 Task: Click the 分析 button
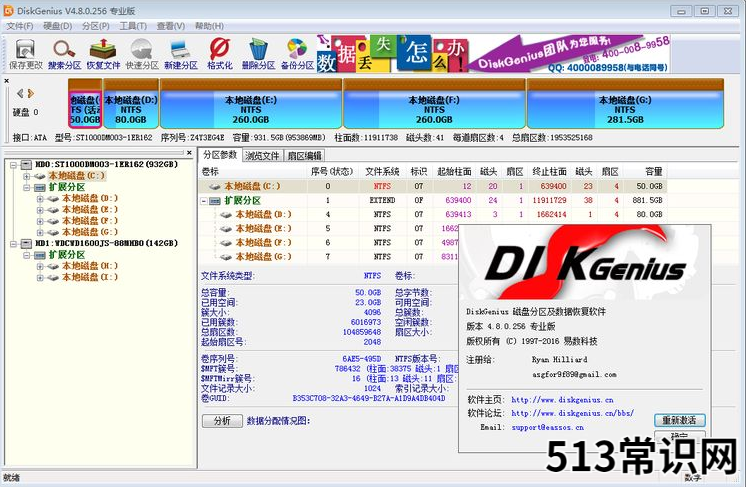[222, 421]
